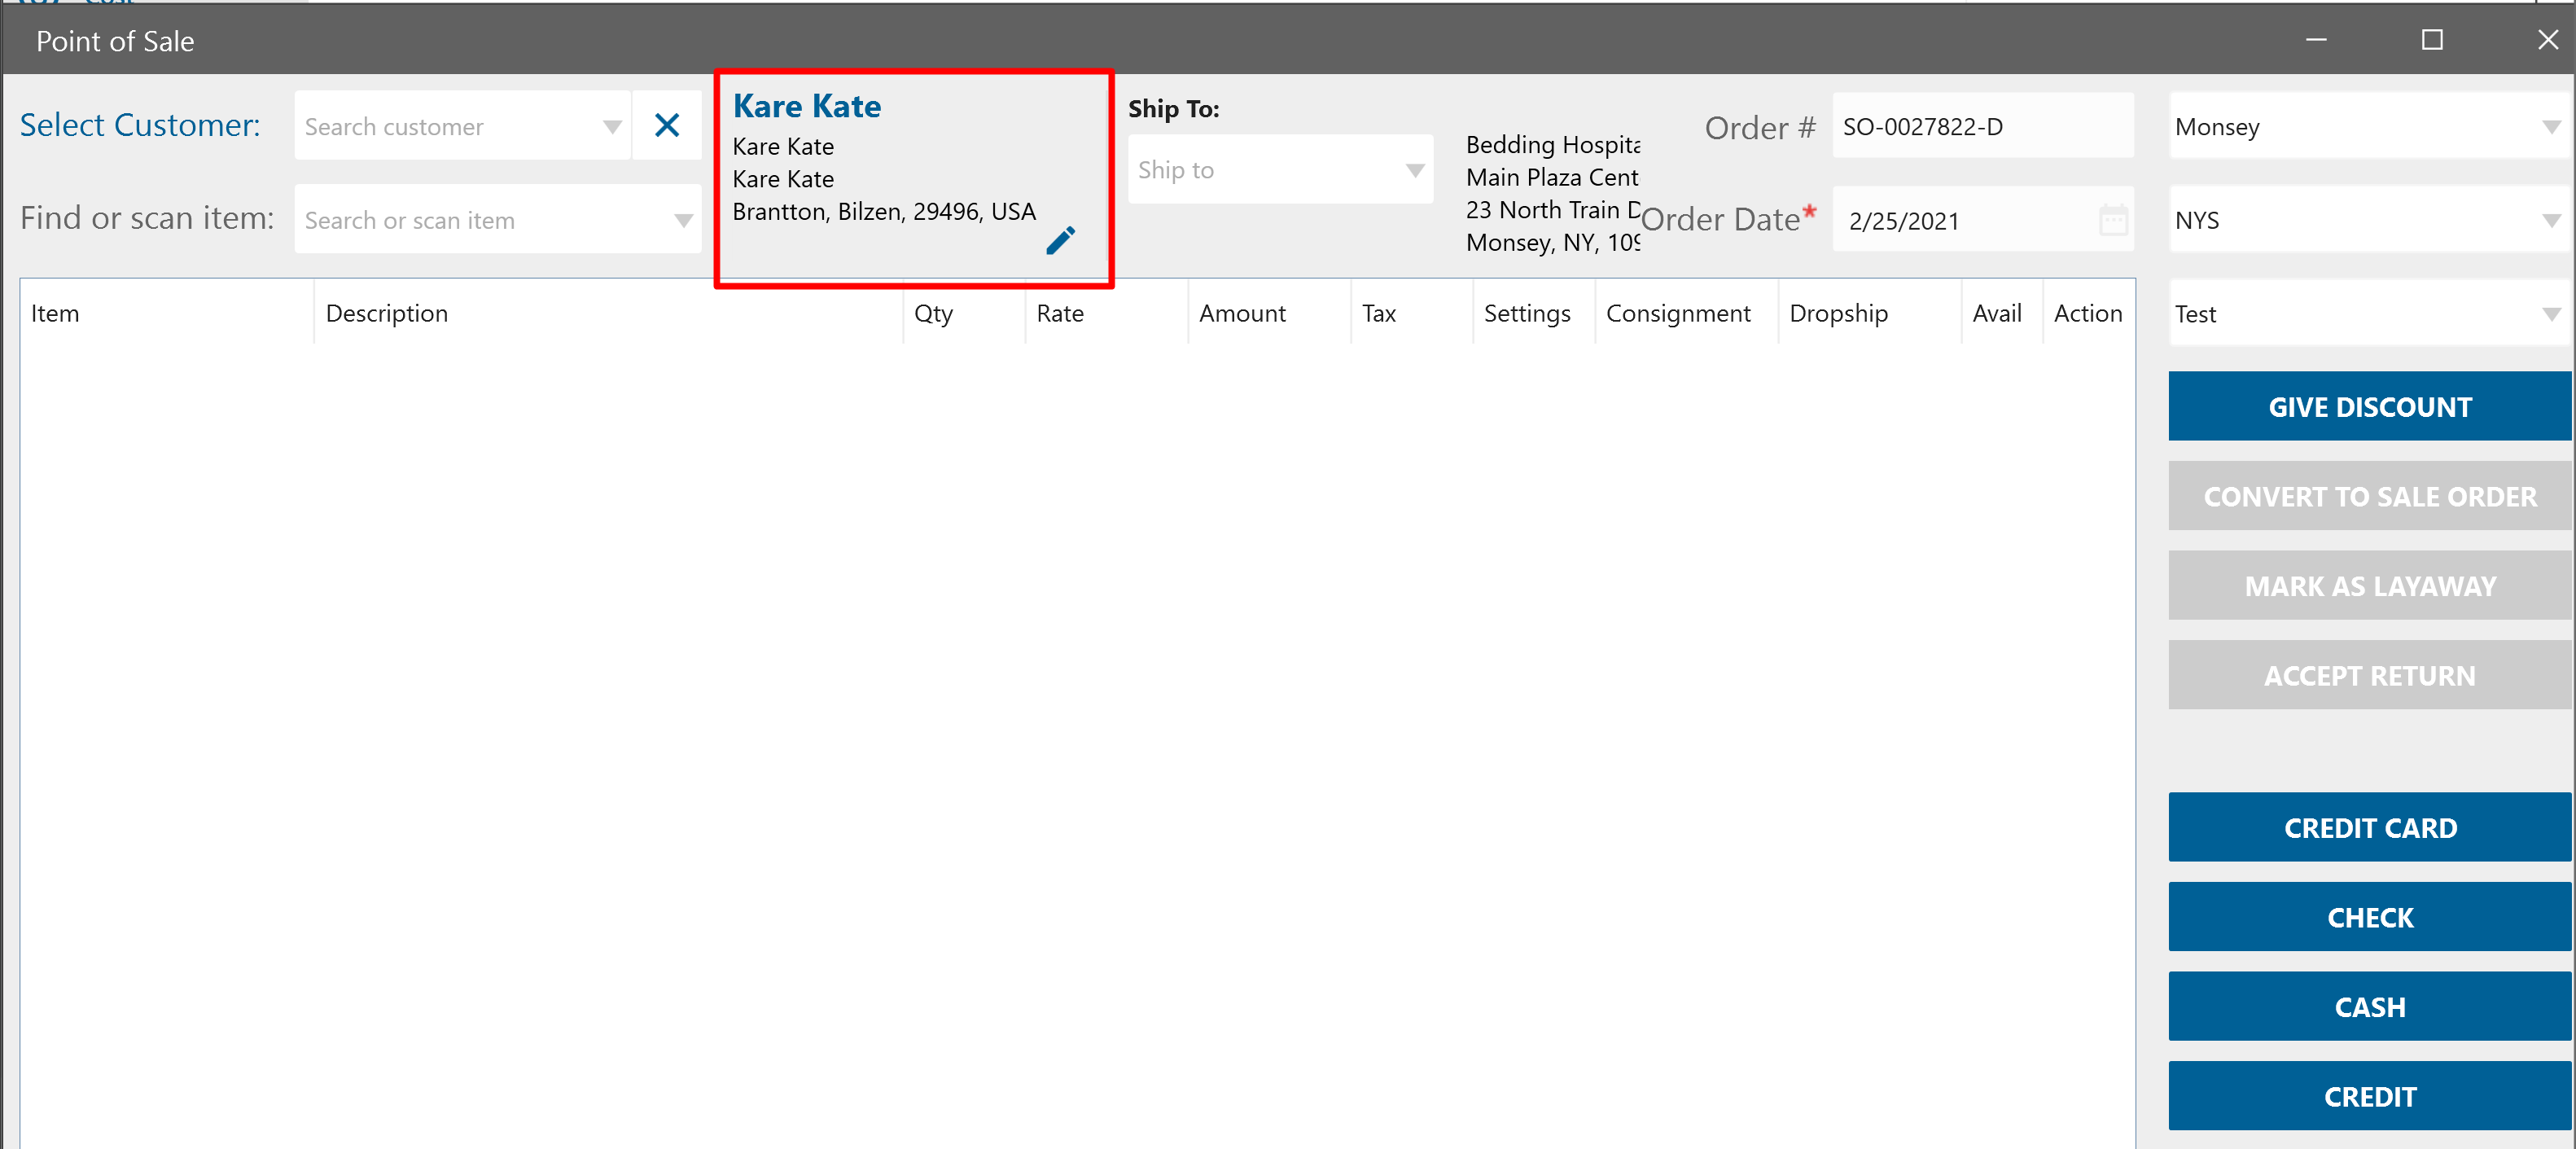Viewport: 2576px width, 1149px height.
Task: Pay with the CREDIT CARD button
Action: (2369, 828)
